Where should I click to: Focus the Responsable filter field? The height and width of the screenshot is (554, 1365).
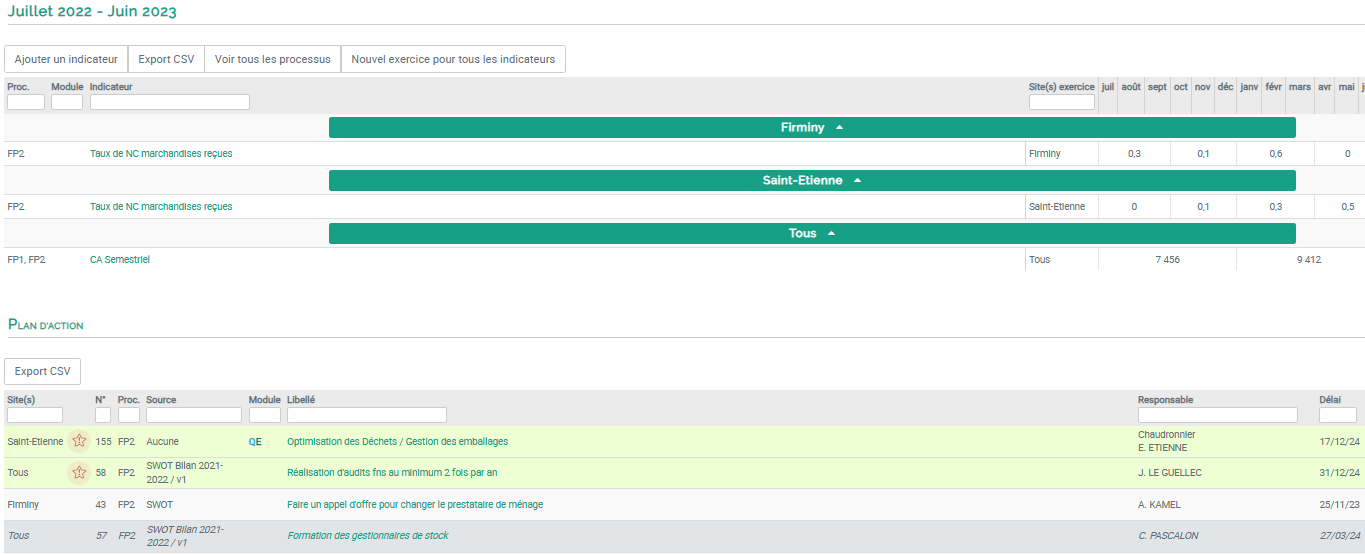1218,415
